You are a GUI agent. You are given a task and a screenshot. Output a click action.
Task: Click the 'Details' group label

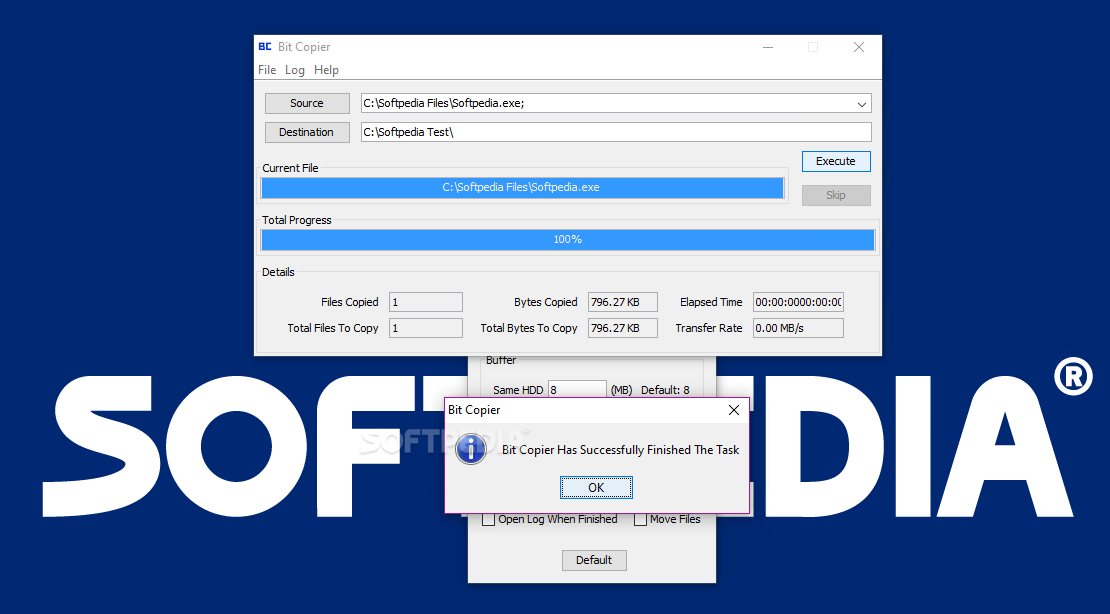point(278,272)
